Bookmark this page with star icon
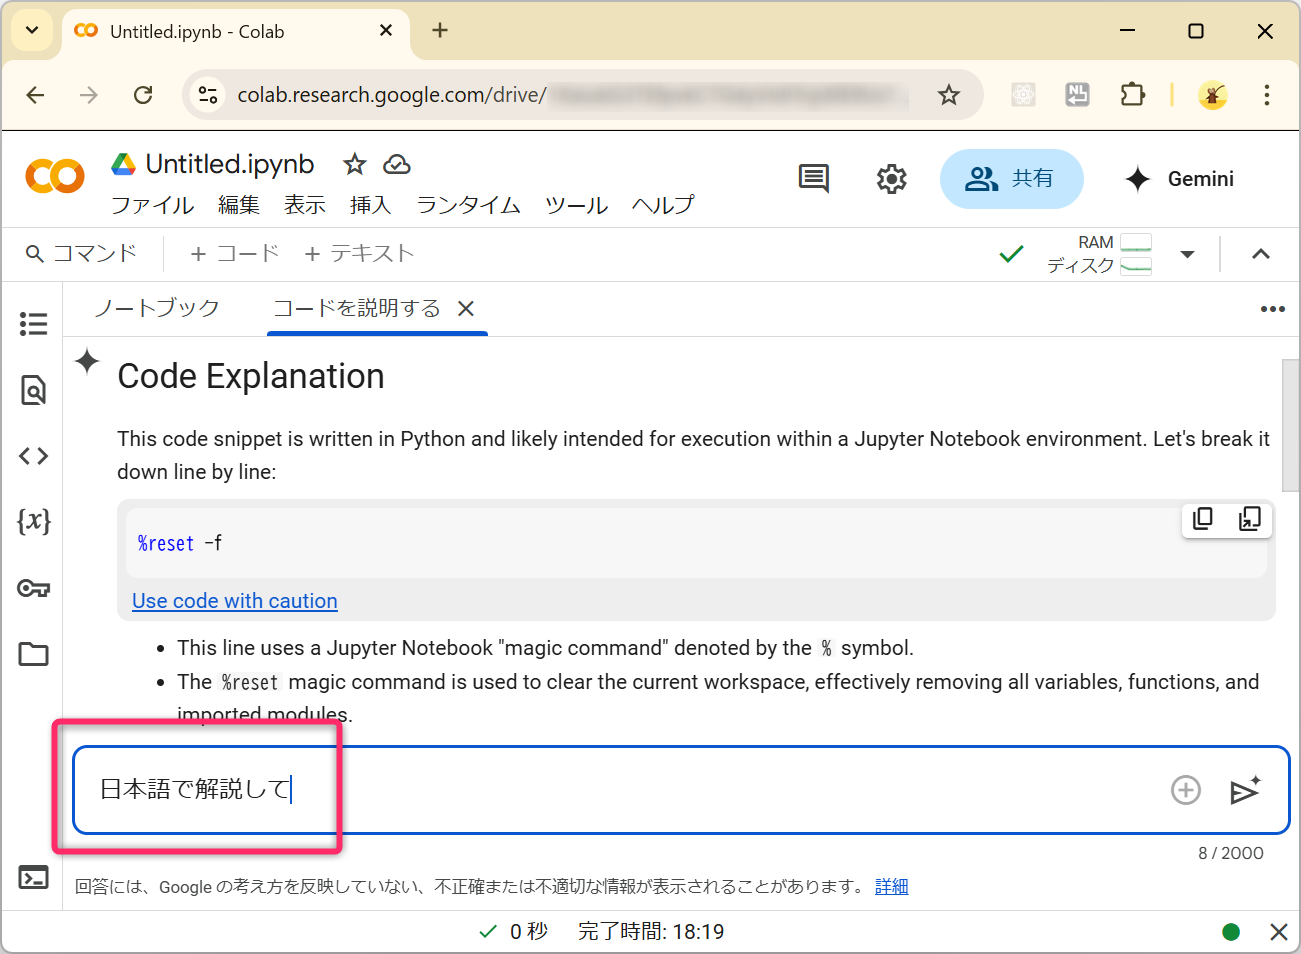The image size is (1301, 954). click(x=948, y=95)
